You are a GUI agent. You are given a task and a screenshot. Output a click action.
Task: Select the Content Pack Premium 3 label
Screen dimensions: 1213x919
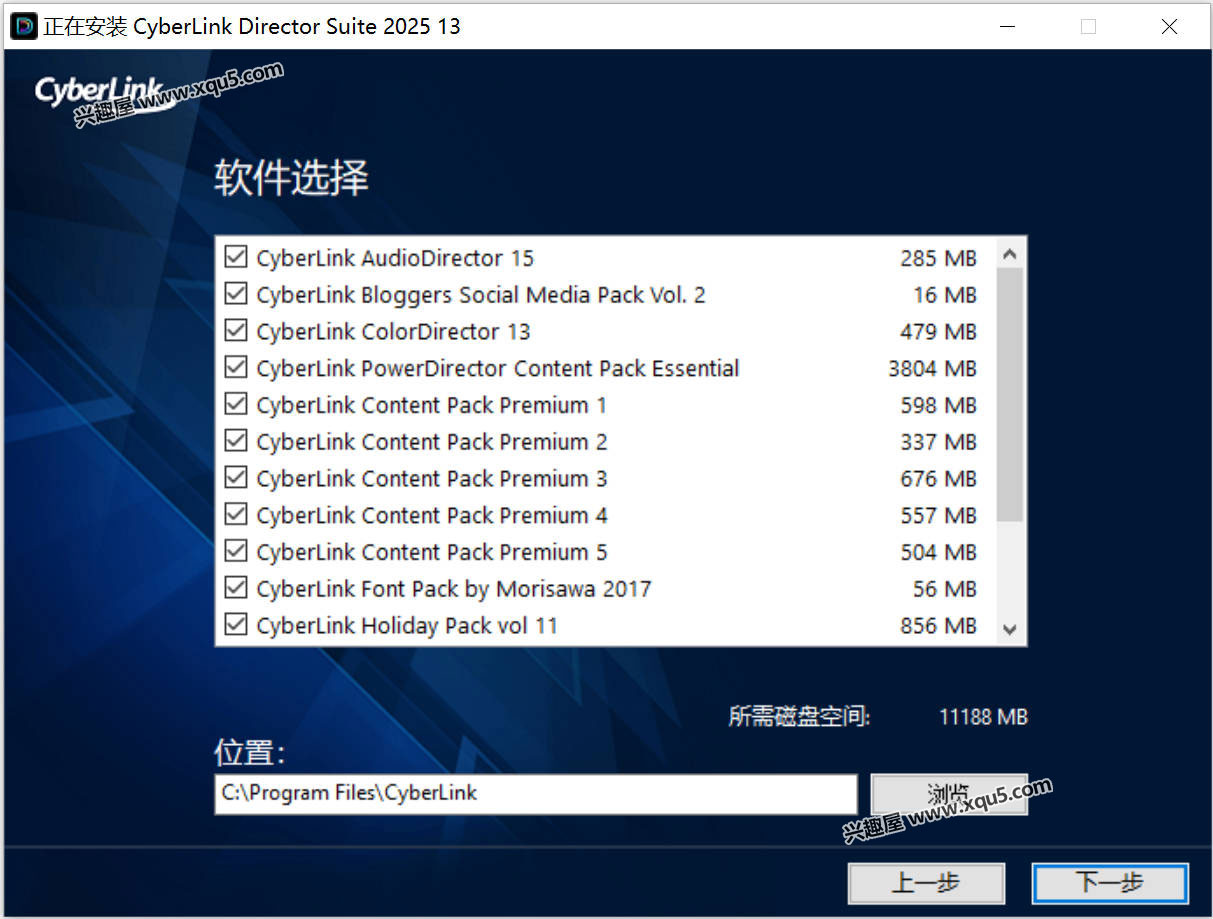432,478
